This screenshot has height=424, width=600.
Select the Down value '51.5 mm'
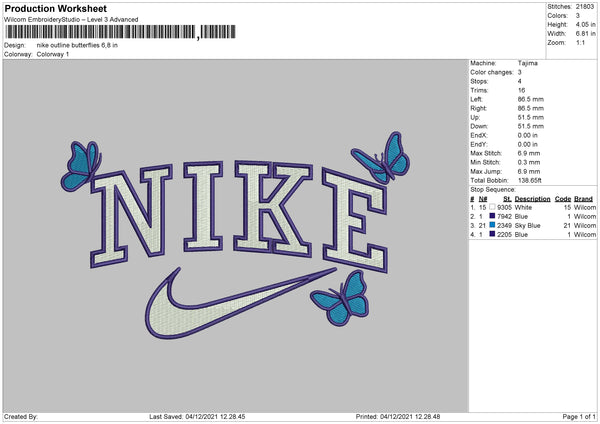point(531,126)
